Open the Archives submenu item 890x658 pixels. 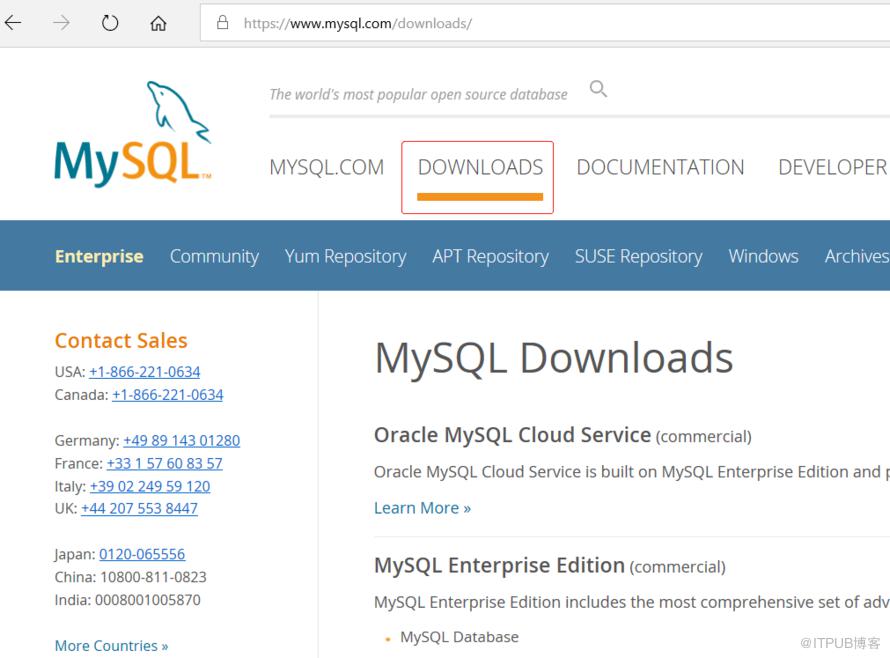coord(857,256)
